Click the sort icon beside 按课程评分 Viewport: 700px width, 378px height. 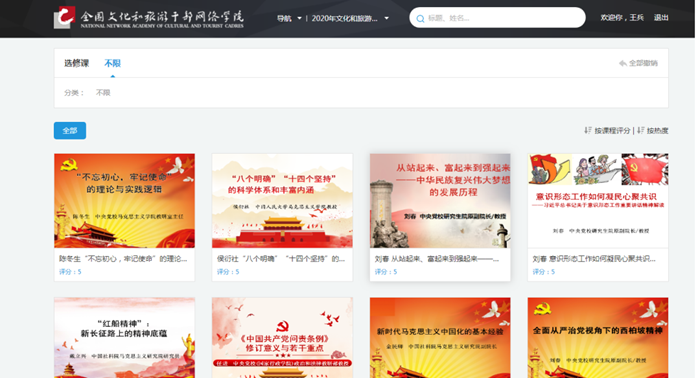click(588, 130)
